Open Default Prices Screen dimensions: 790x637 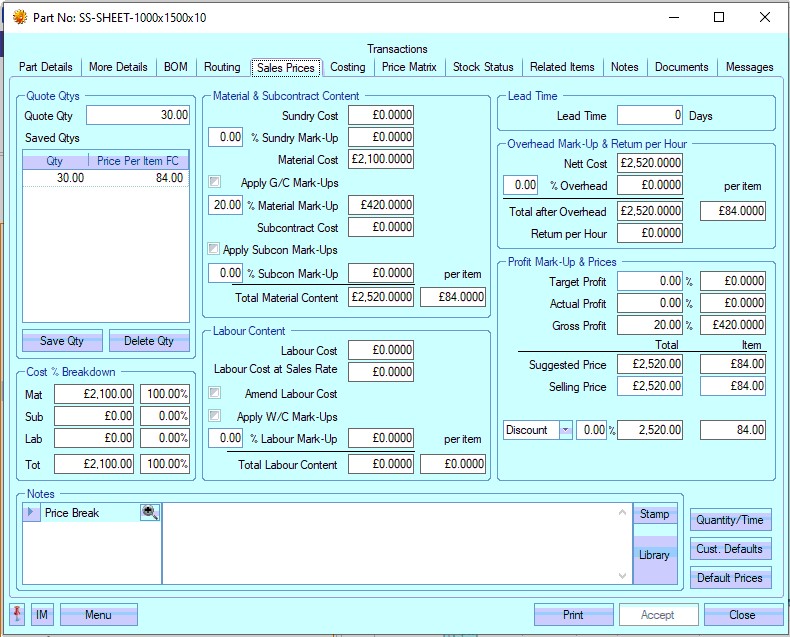point(729,577)
